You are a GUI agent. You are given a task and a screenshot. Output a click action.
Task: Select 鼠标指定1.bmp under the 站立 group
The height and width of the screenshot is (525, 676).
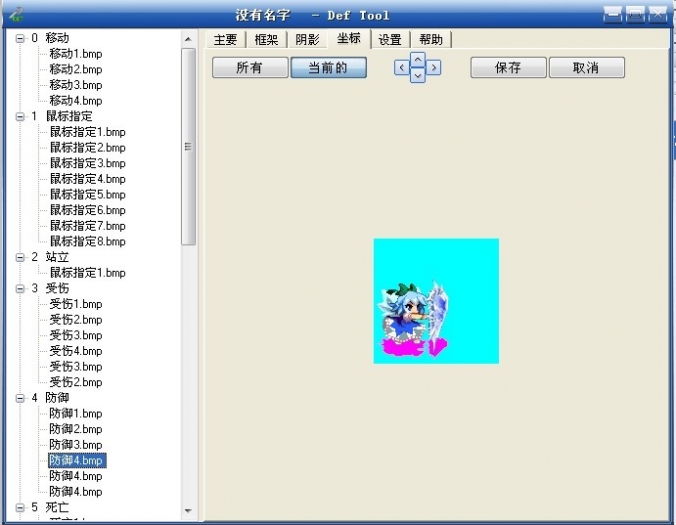pyautogui.click(x=88, y=272)
